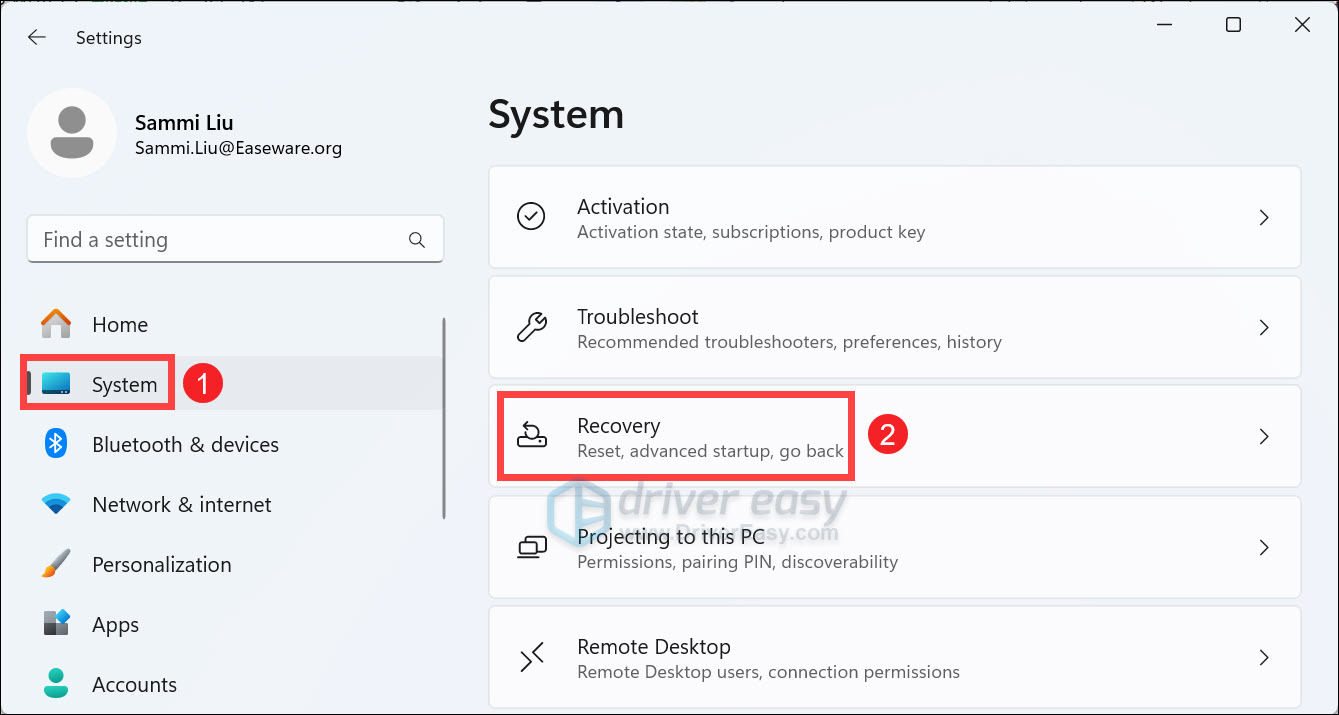The width and height of the screenshot is (1339, 715).
Task: Switch to Bluetooth & devices section
Action: 184,444
